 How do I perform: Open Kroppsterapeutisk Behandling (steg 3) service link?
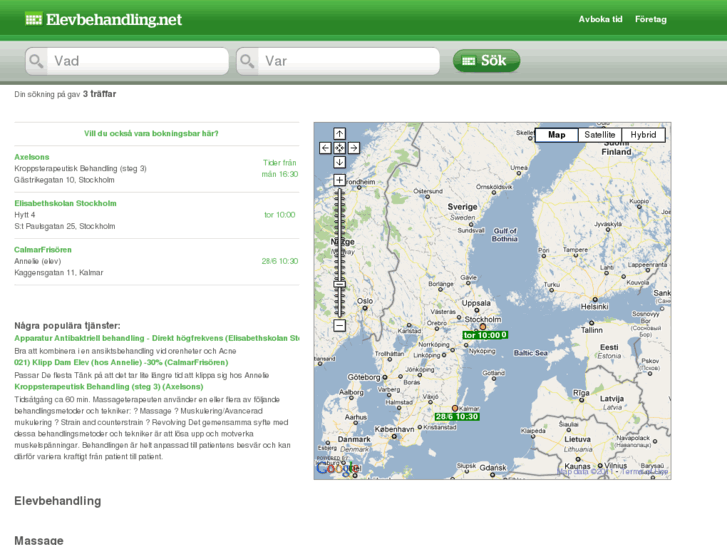coord(108,386)
